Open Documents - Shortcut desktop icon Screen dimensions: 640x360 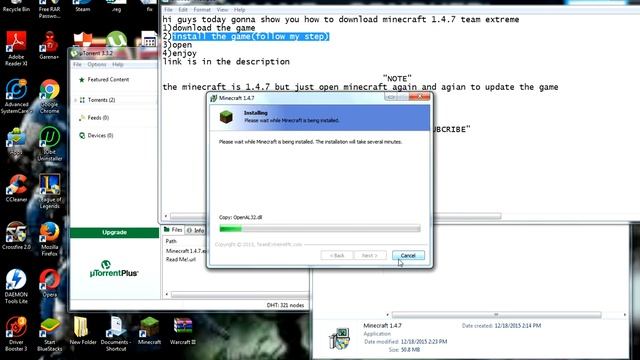tap(116, 333)
